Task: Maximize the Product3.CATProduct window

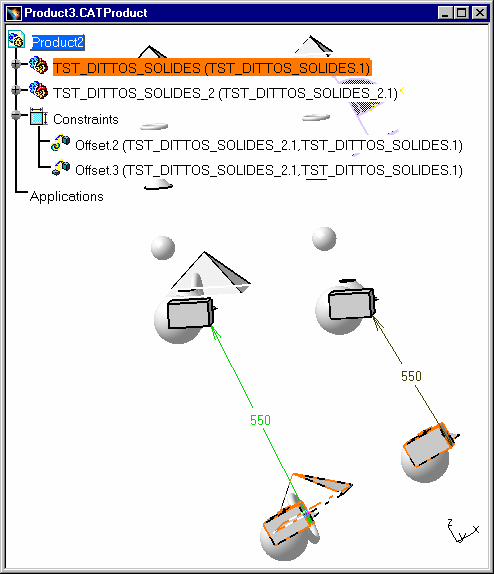Action: [462, 13]
